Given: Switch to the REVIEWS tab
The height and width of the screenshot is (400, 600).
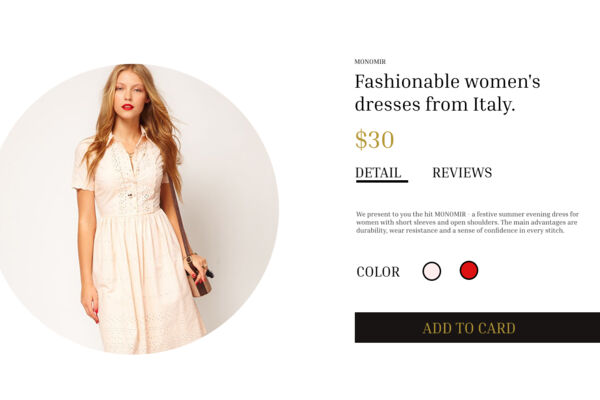Looking at the screenshot, I should 462,173.
